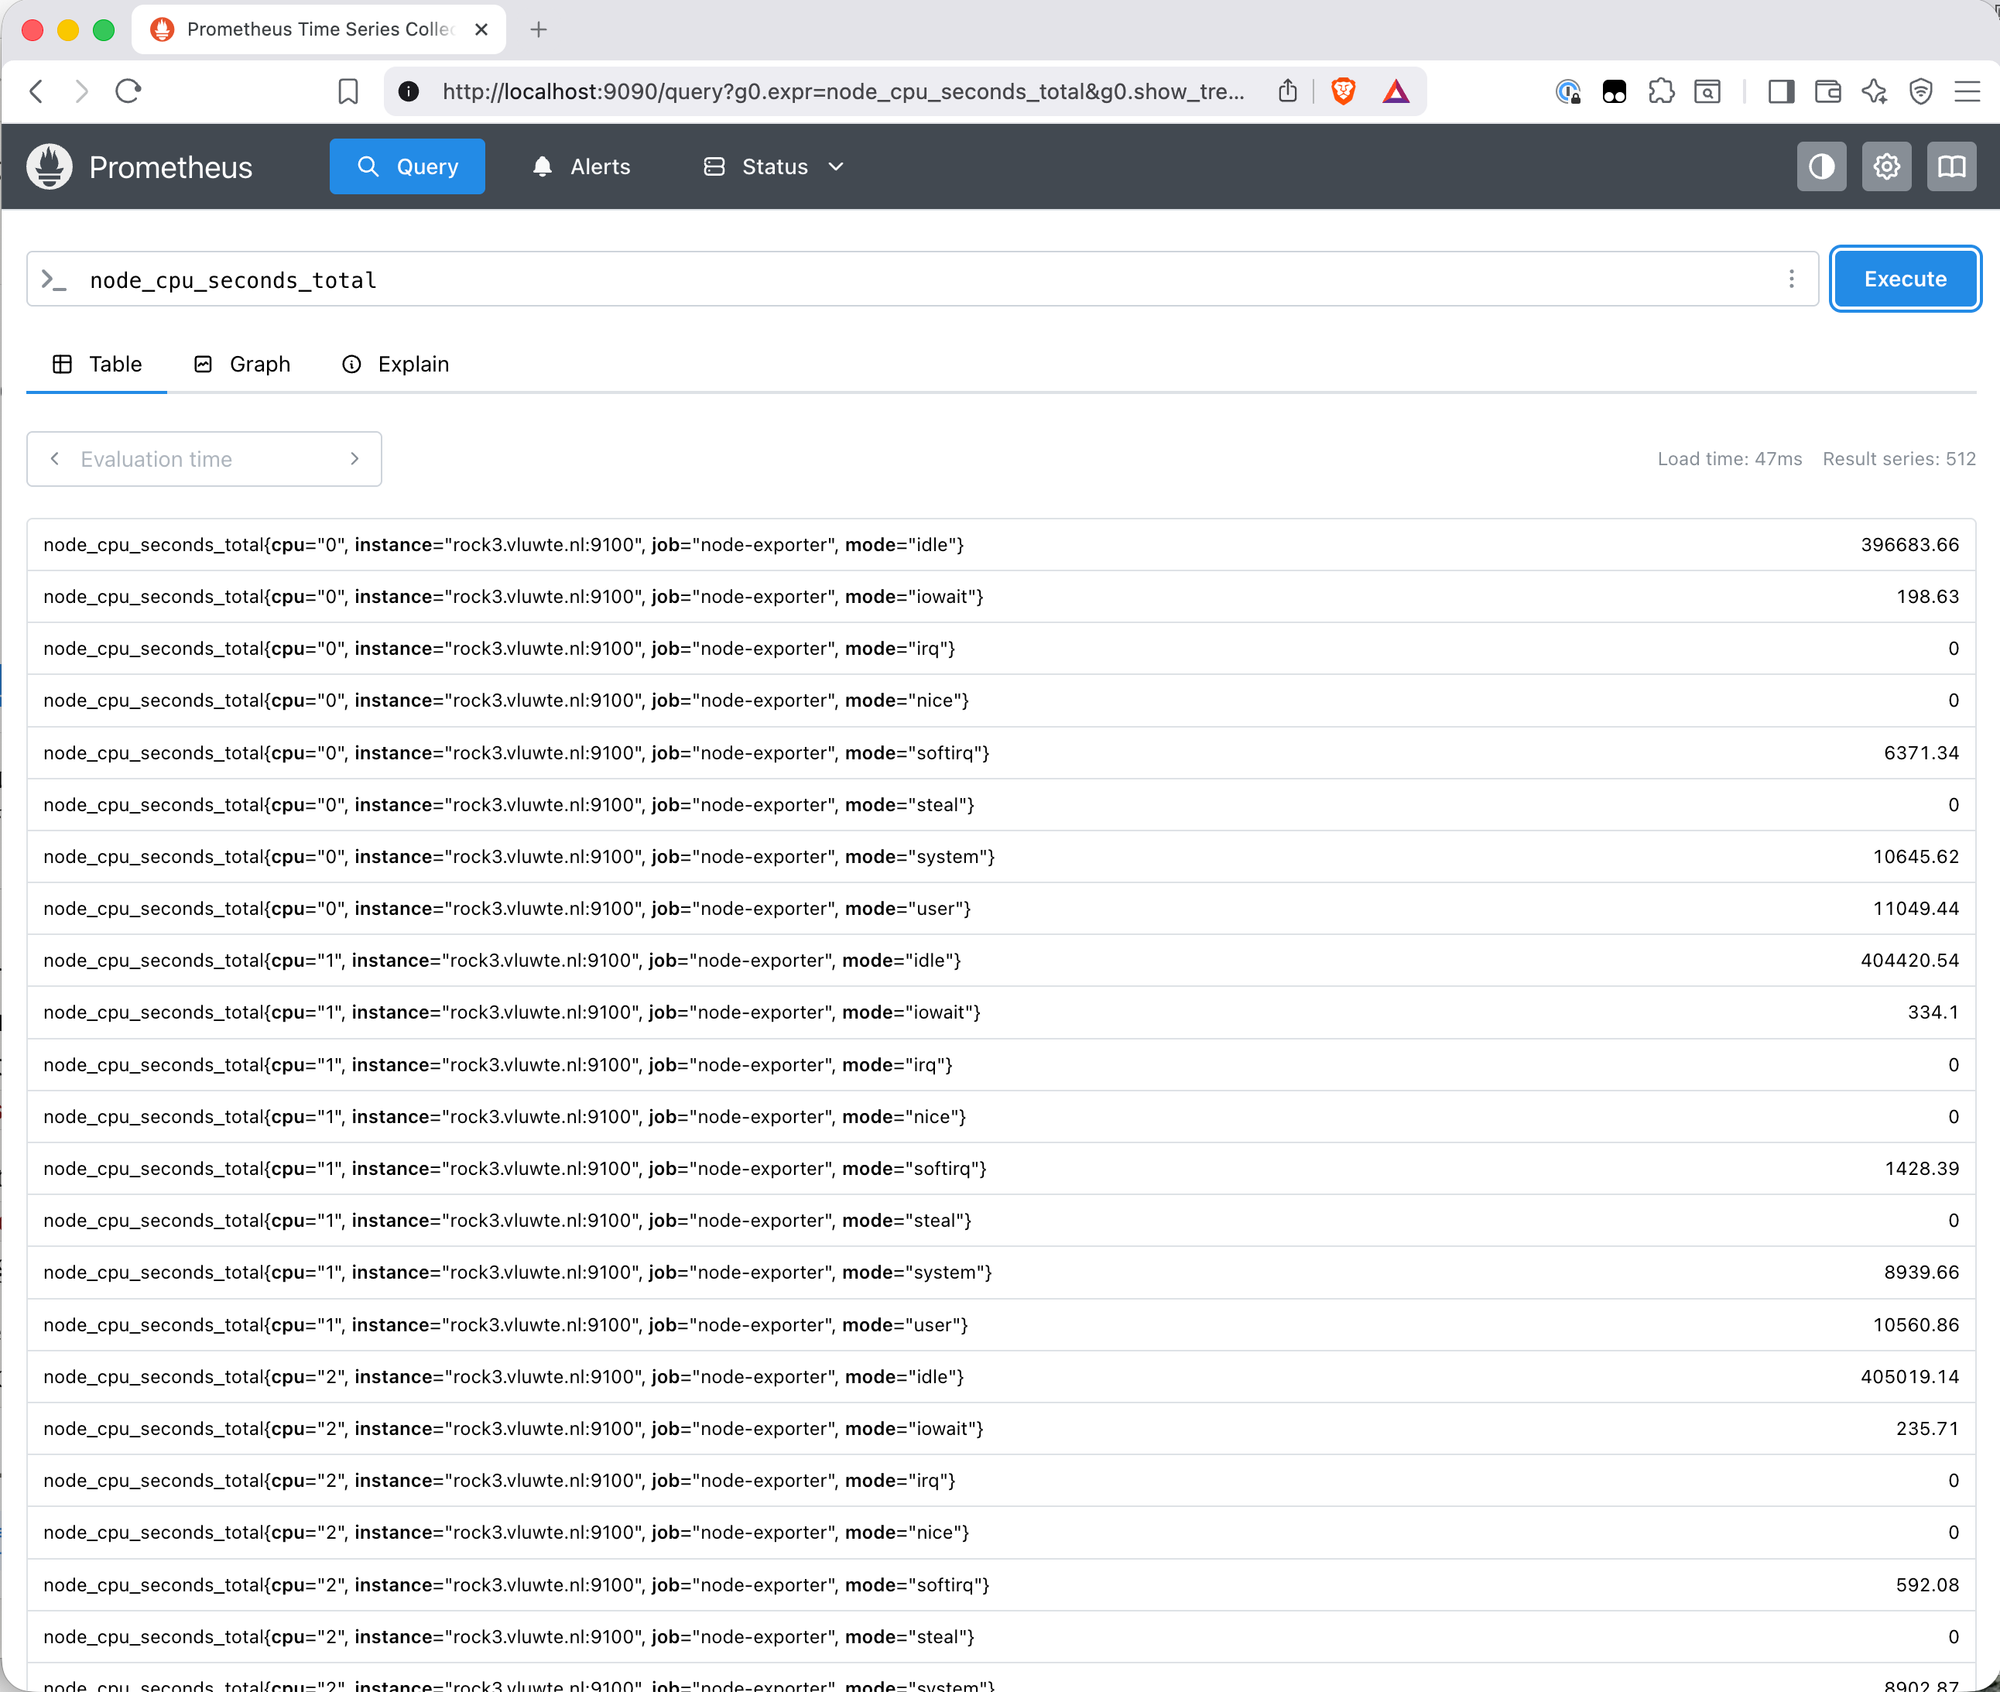Step evaluation time backward with left chevron
2000x1692 pixels.
(x=55, y=459)
